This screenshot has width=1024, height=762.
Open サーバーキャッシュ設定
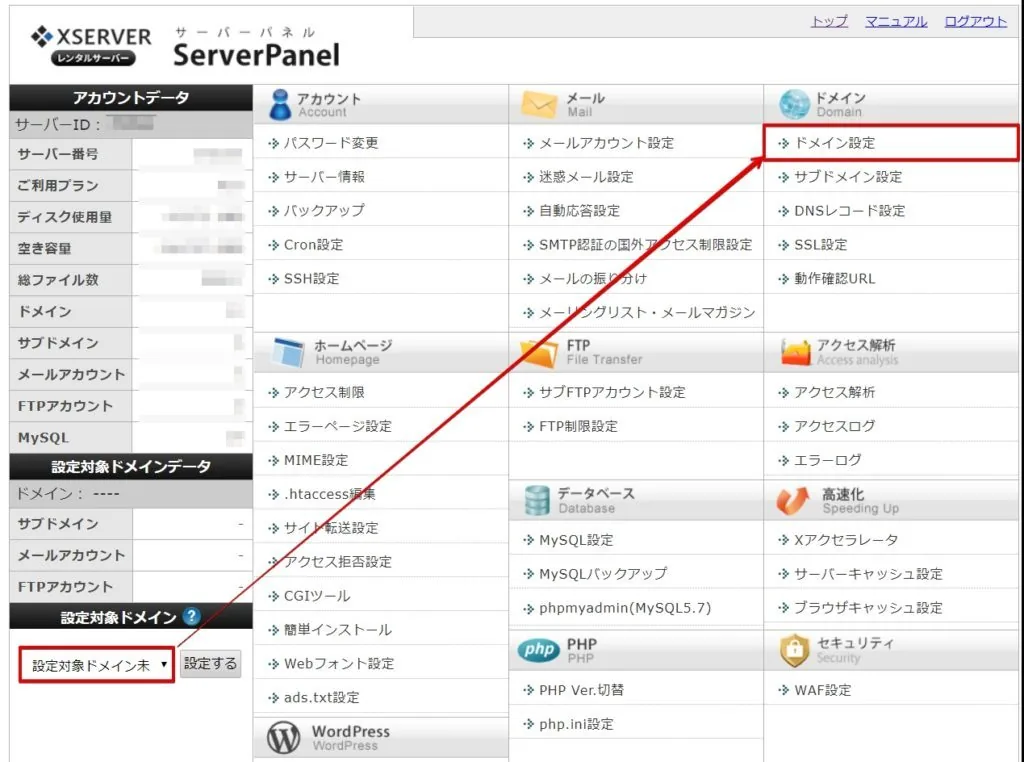pos(868,574)
